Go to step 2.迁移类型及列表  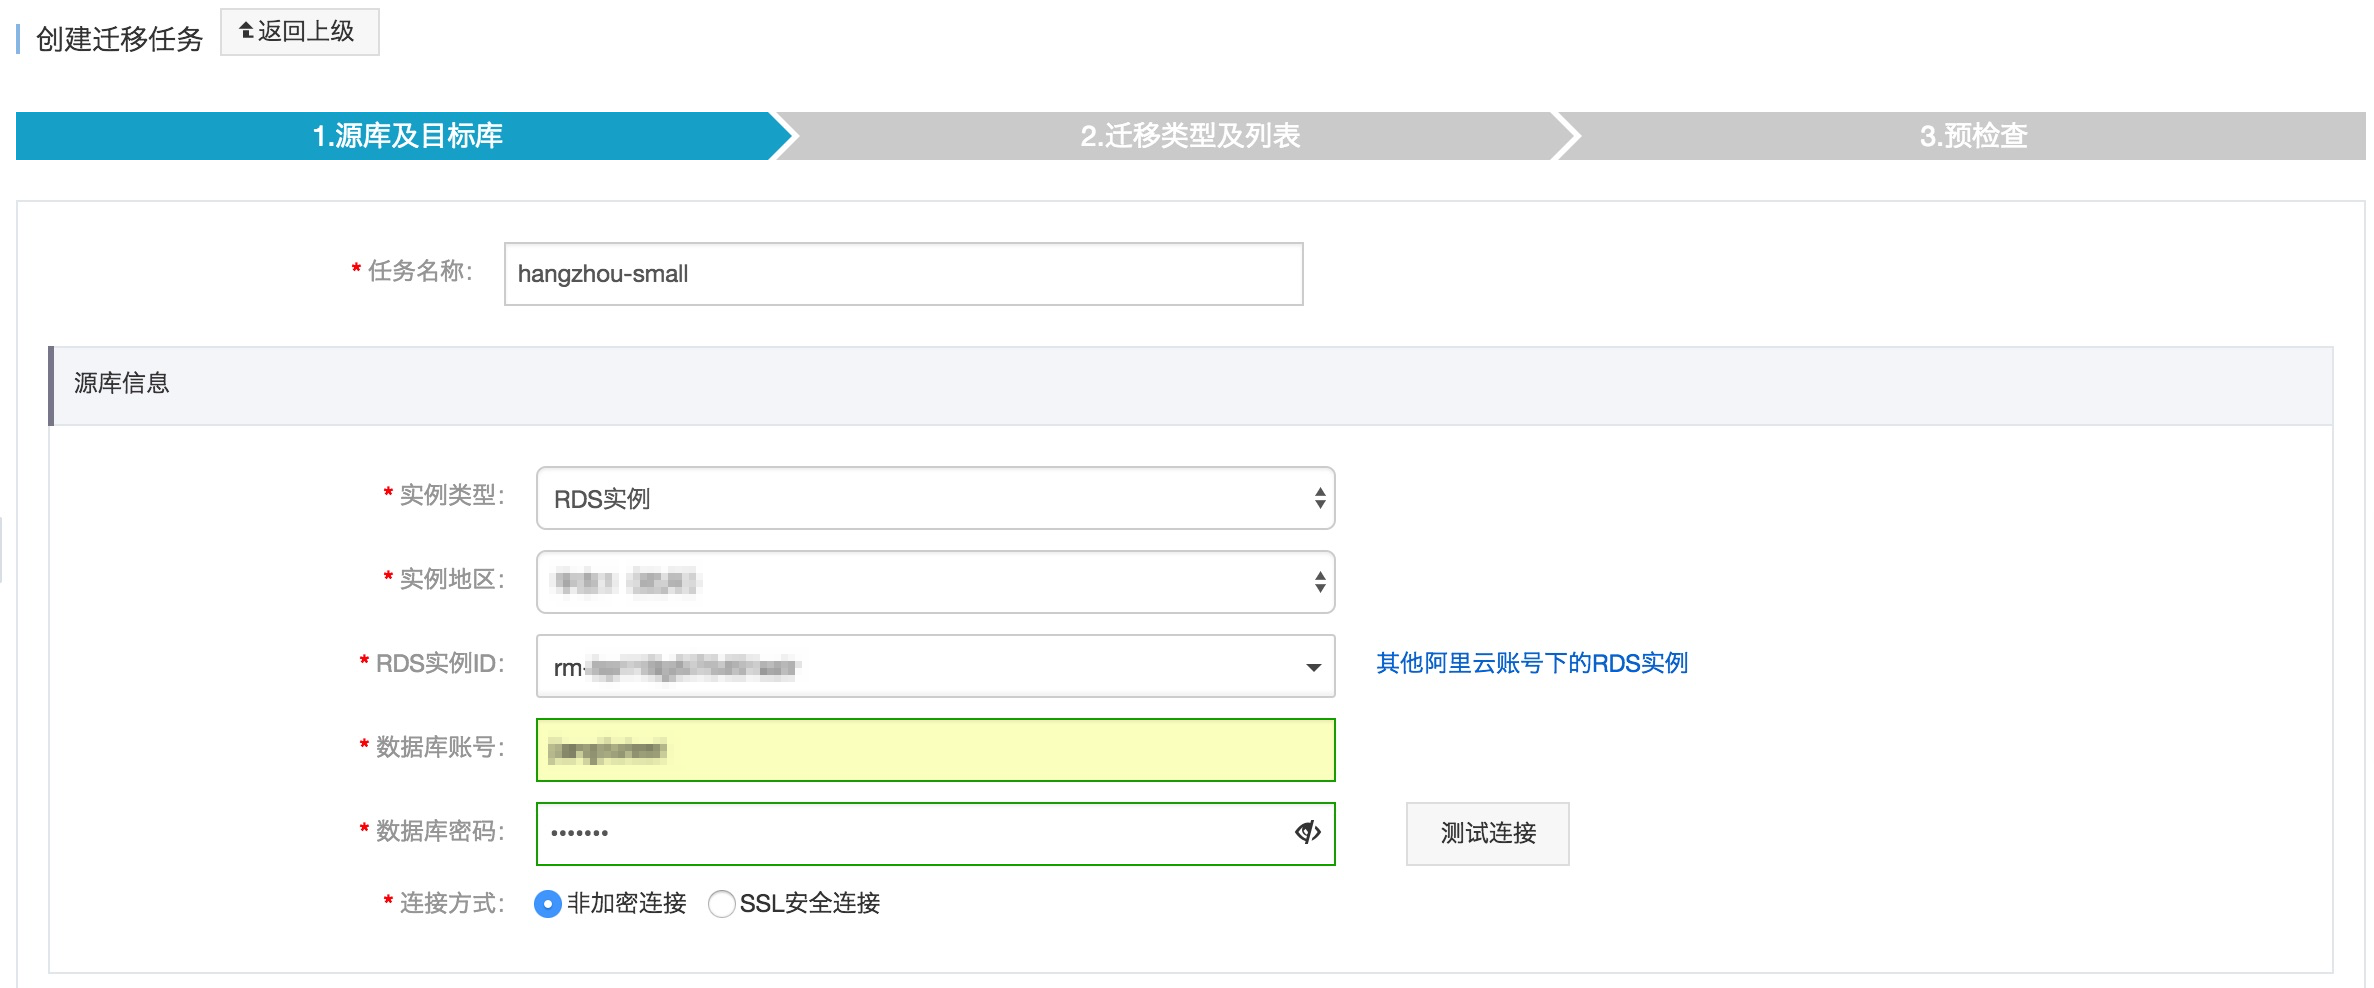coord(1189,136)
